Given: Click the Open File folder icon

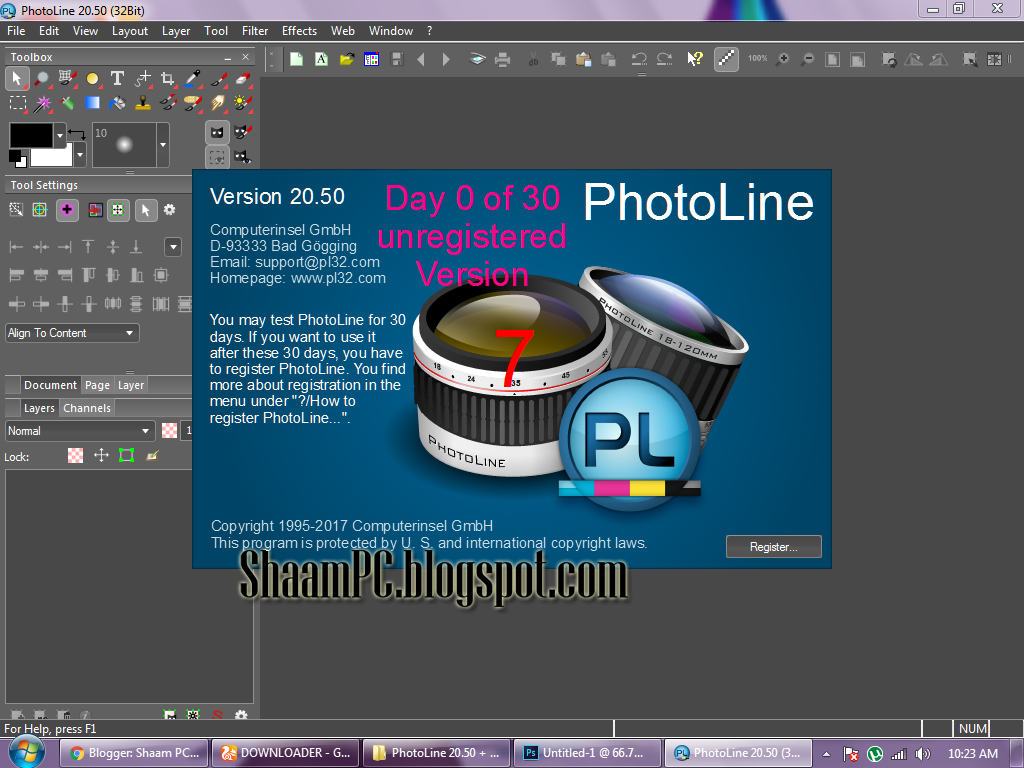Looking at the screenshot, I should [x=347, y=59].
